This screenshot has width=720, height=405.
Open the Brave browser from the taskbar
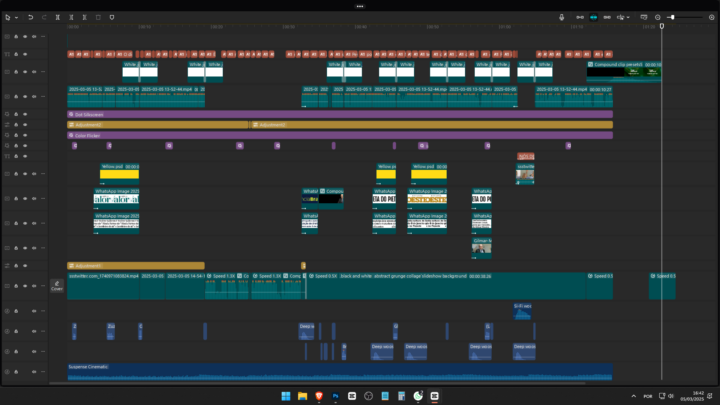point(319,397)
